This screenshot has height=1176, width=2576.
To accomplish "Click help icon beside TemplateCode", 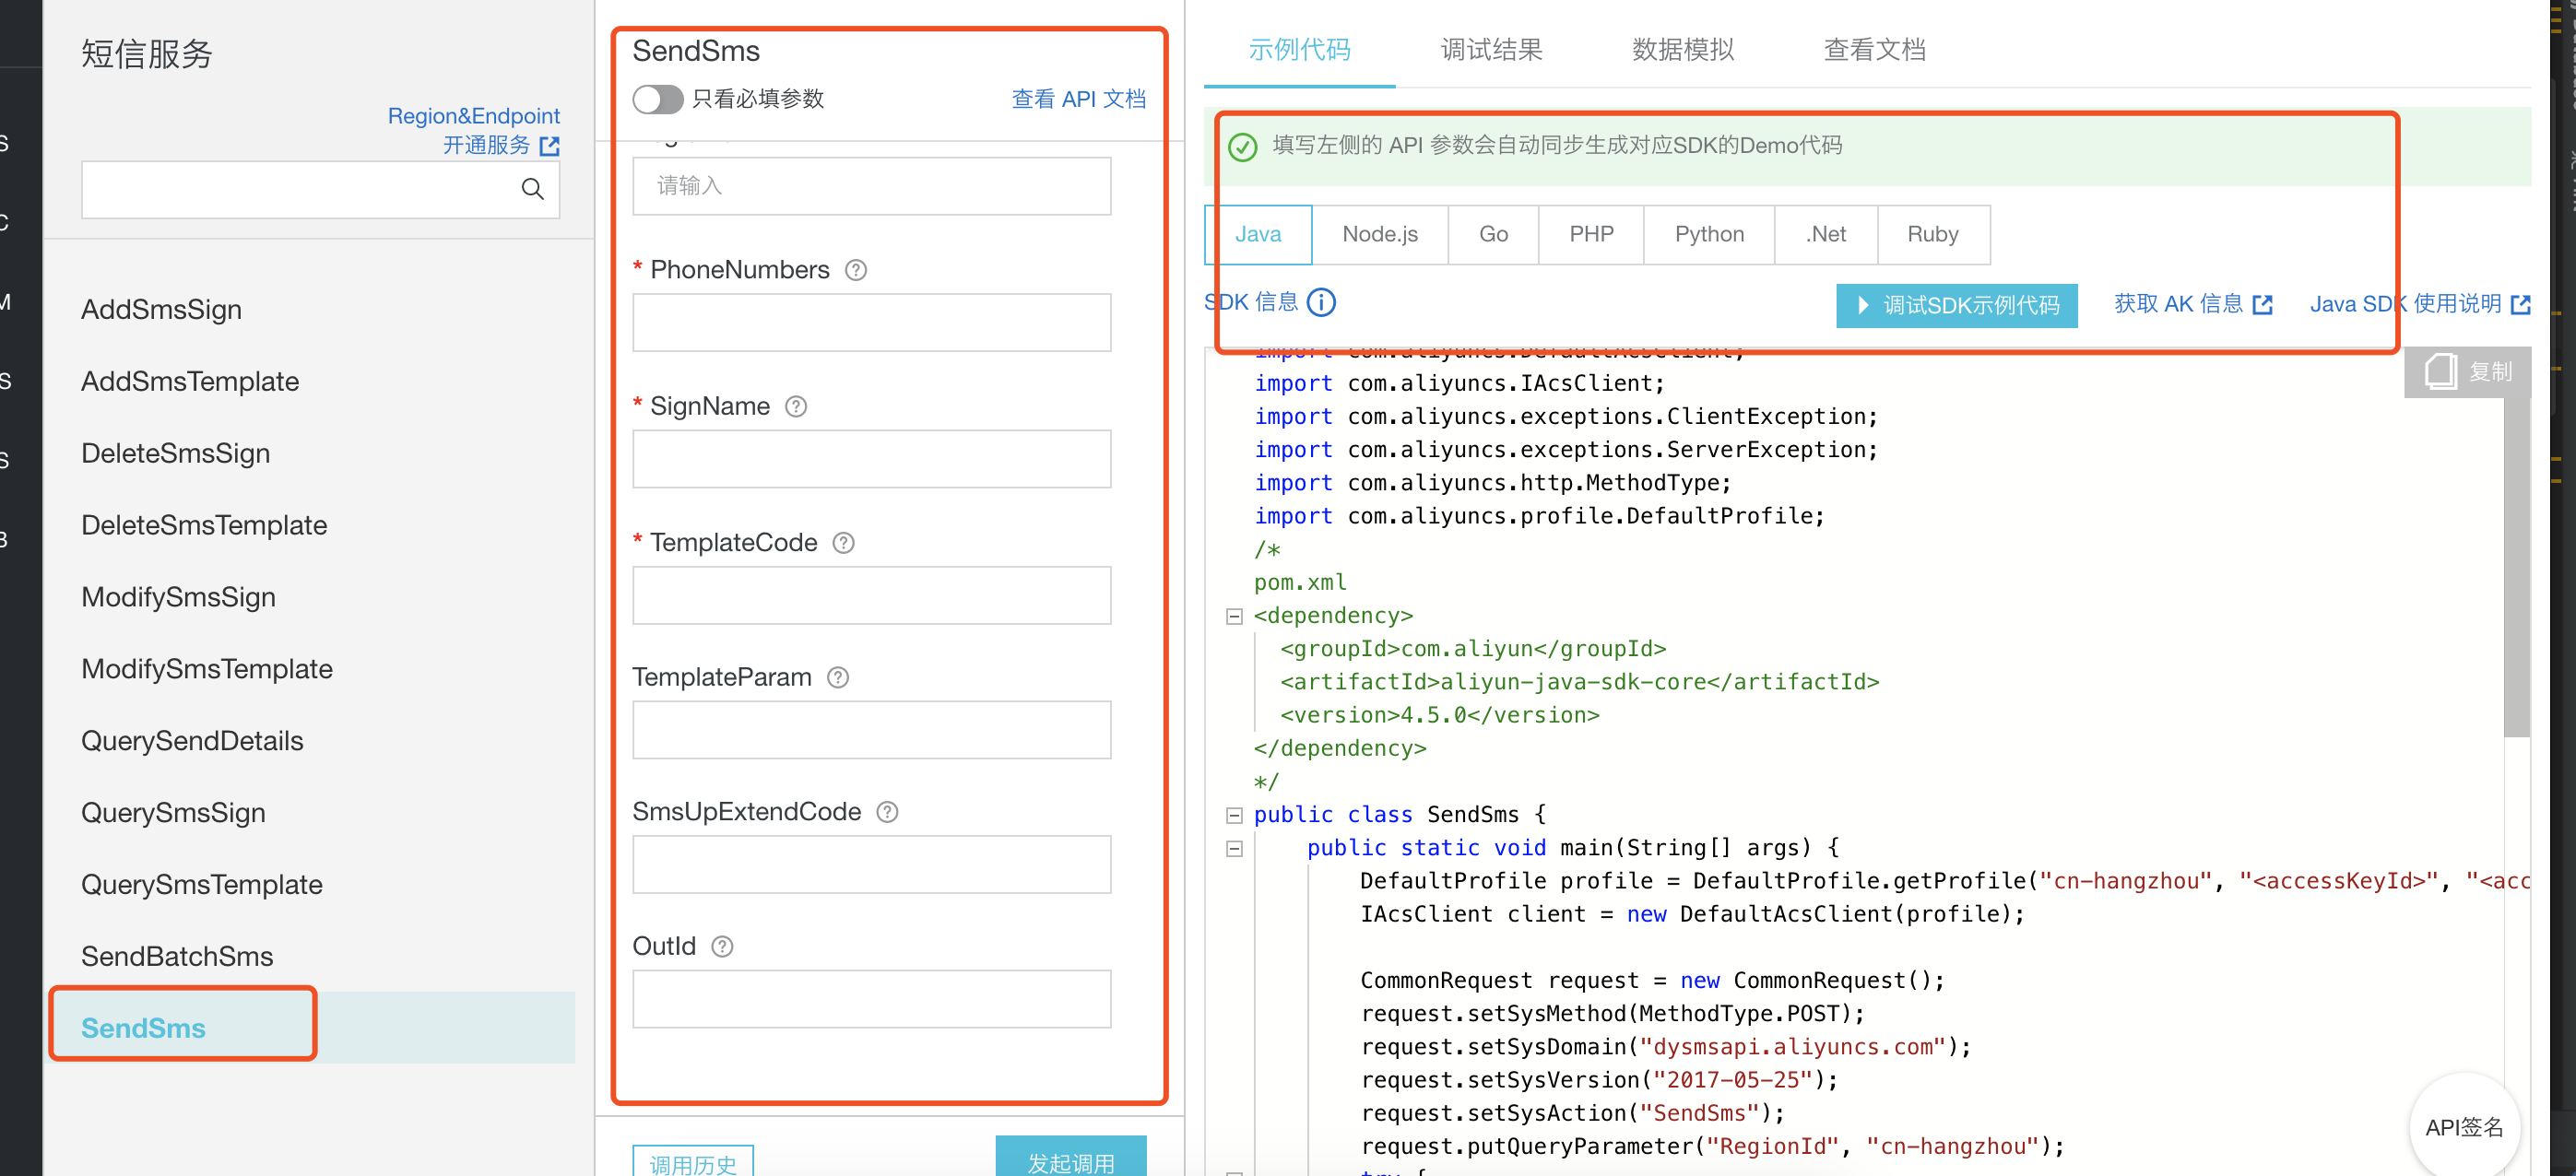I will coord(843,542).
